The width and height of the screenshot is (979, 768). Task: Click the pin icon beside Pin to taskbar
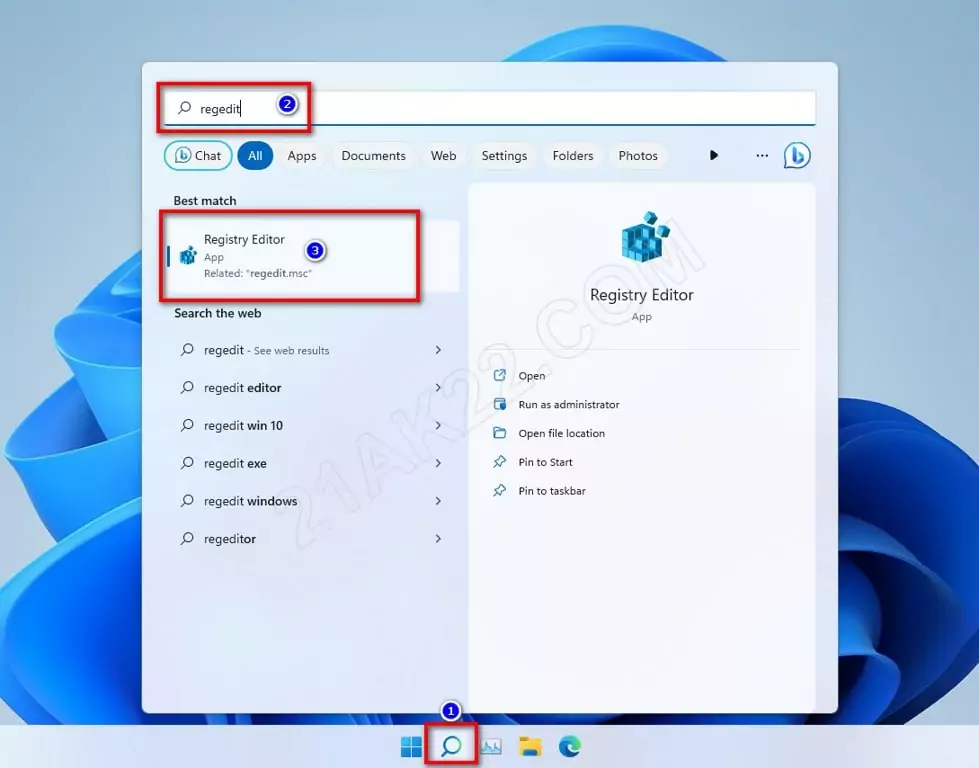tap(499, 490)
